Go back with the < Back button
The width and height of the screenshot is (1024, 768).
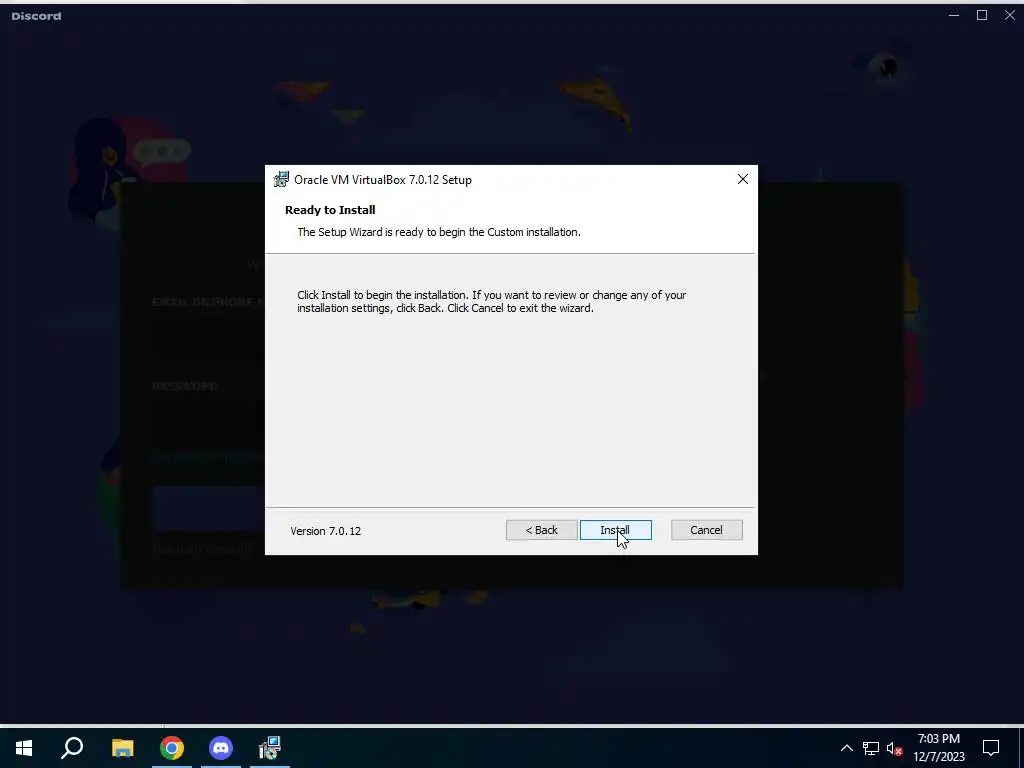point(541,530)
